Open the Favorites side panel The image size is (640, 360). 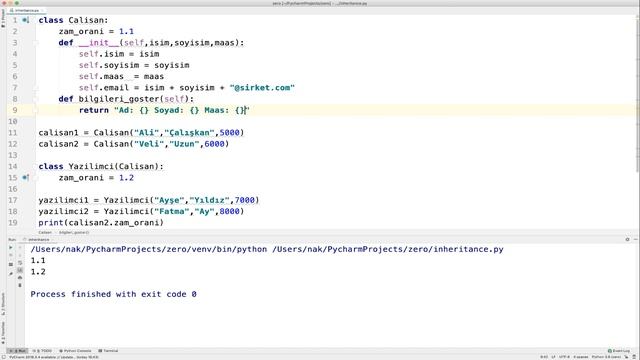click(x=3, y=333)
